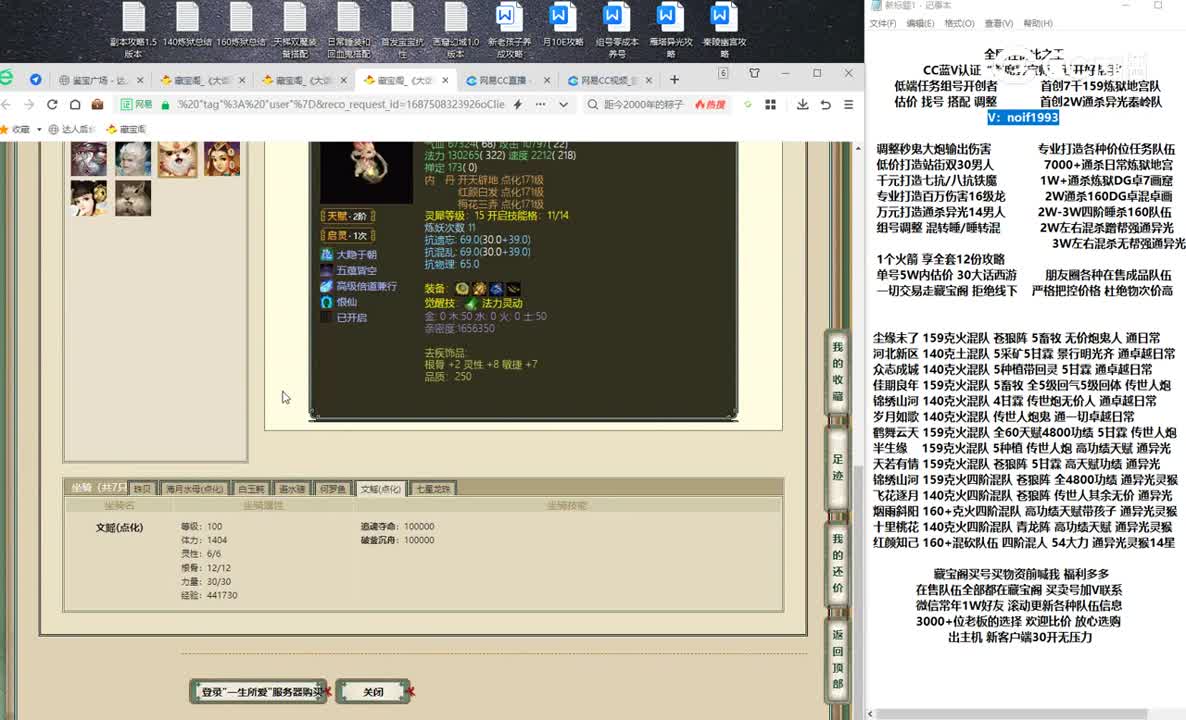The width and height of the screenshot is (1186, 720).
Task: Open the browser extensions grid icon
Action: click(x=771, y=104)
